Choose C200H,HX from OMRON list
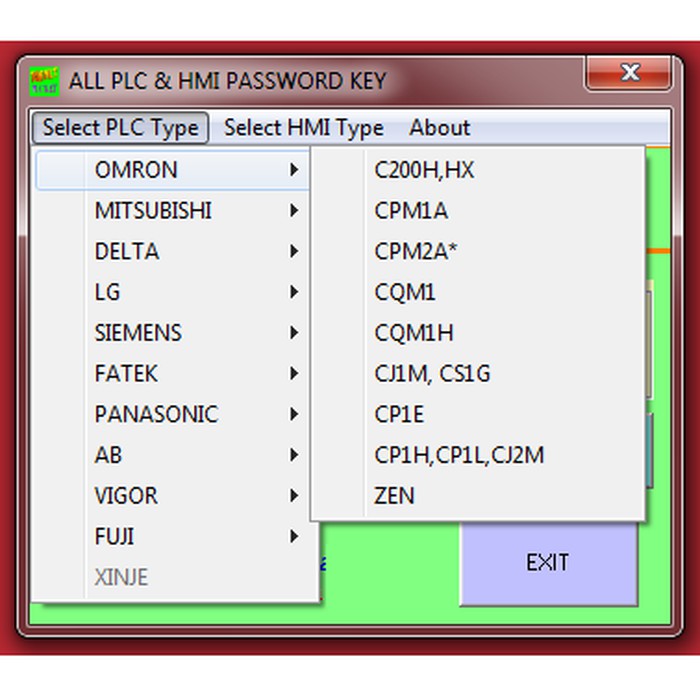 click(478, 170)
